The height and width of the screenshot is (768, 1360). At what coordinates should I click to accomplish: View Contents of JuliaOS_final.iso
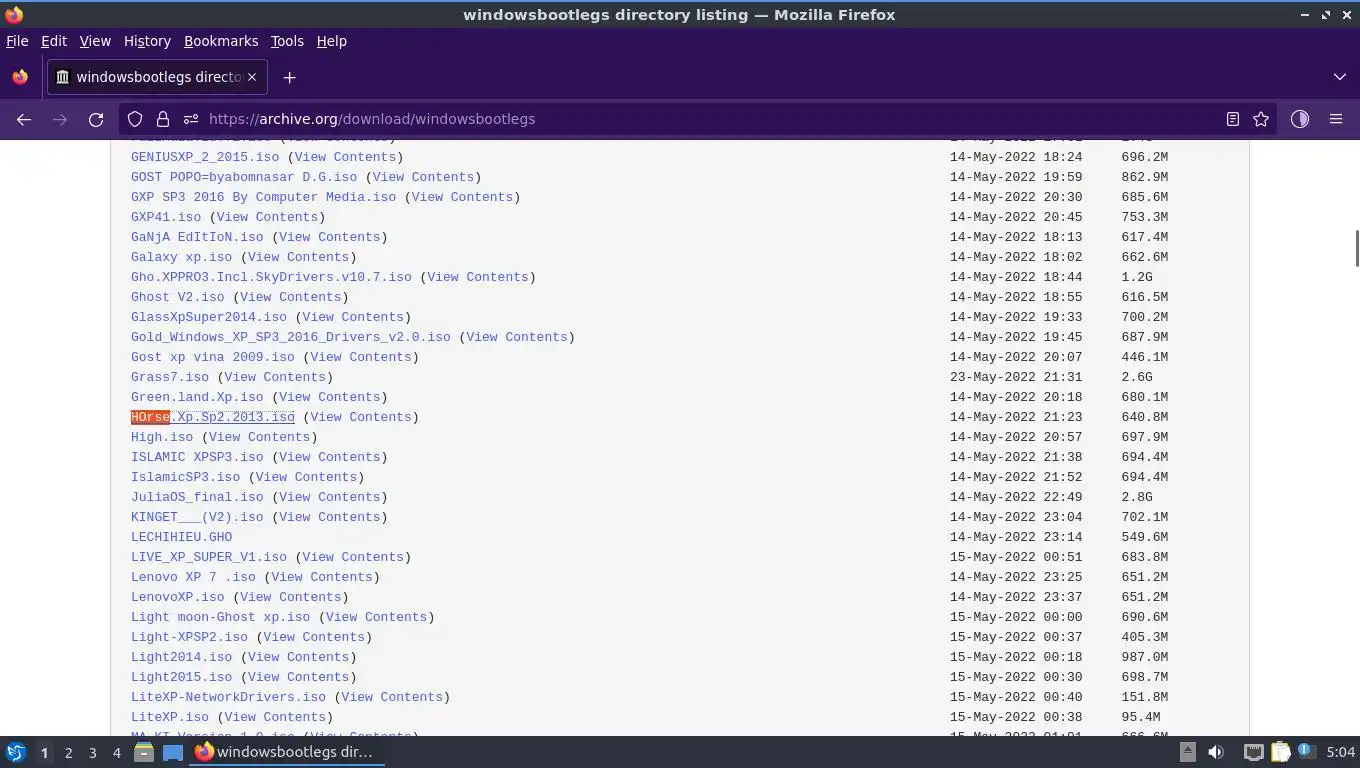point(329,497)
